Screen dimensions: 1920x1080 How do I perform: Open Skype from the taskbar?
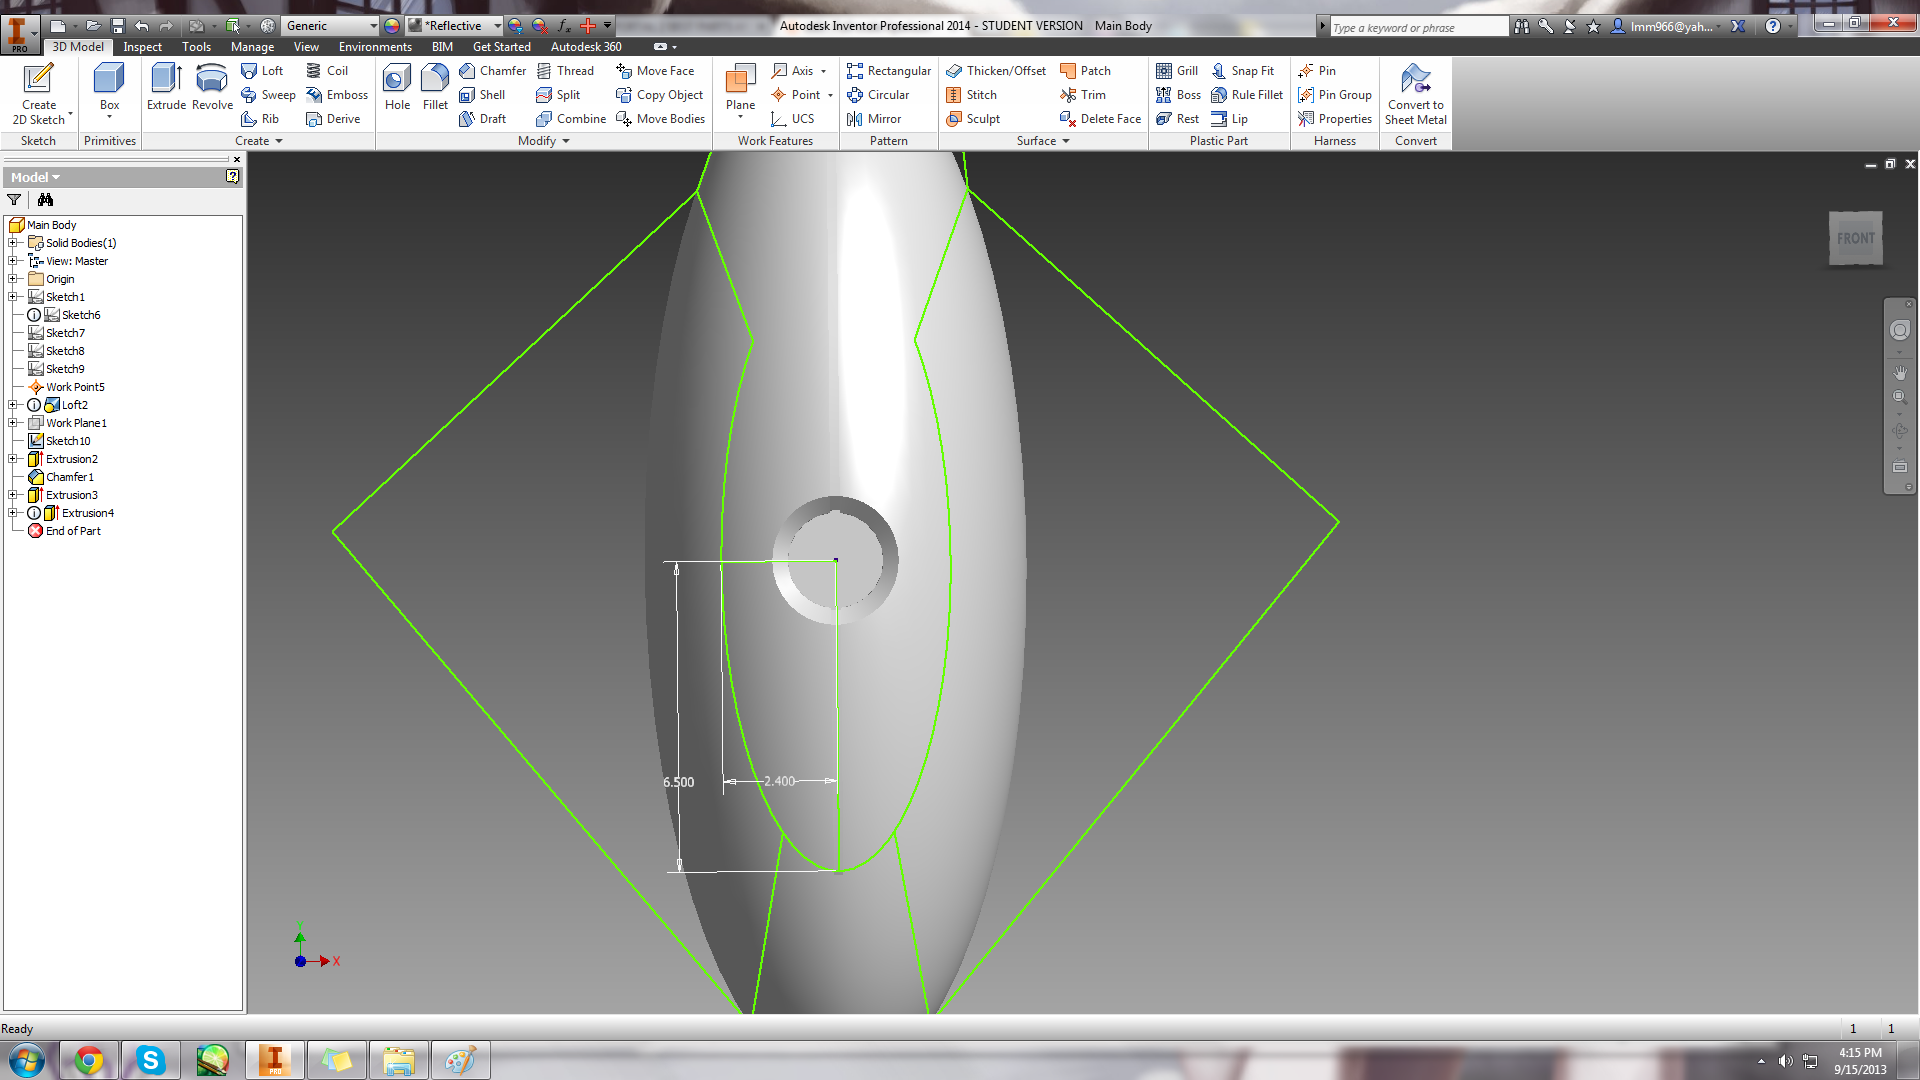151,1060
